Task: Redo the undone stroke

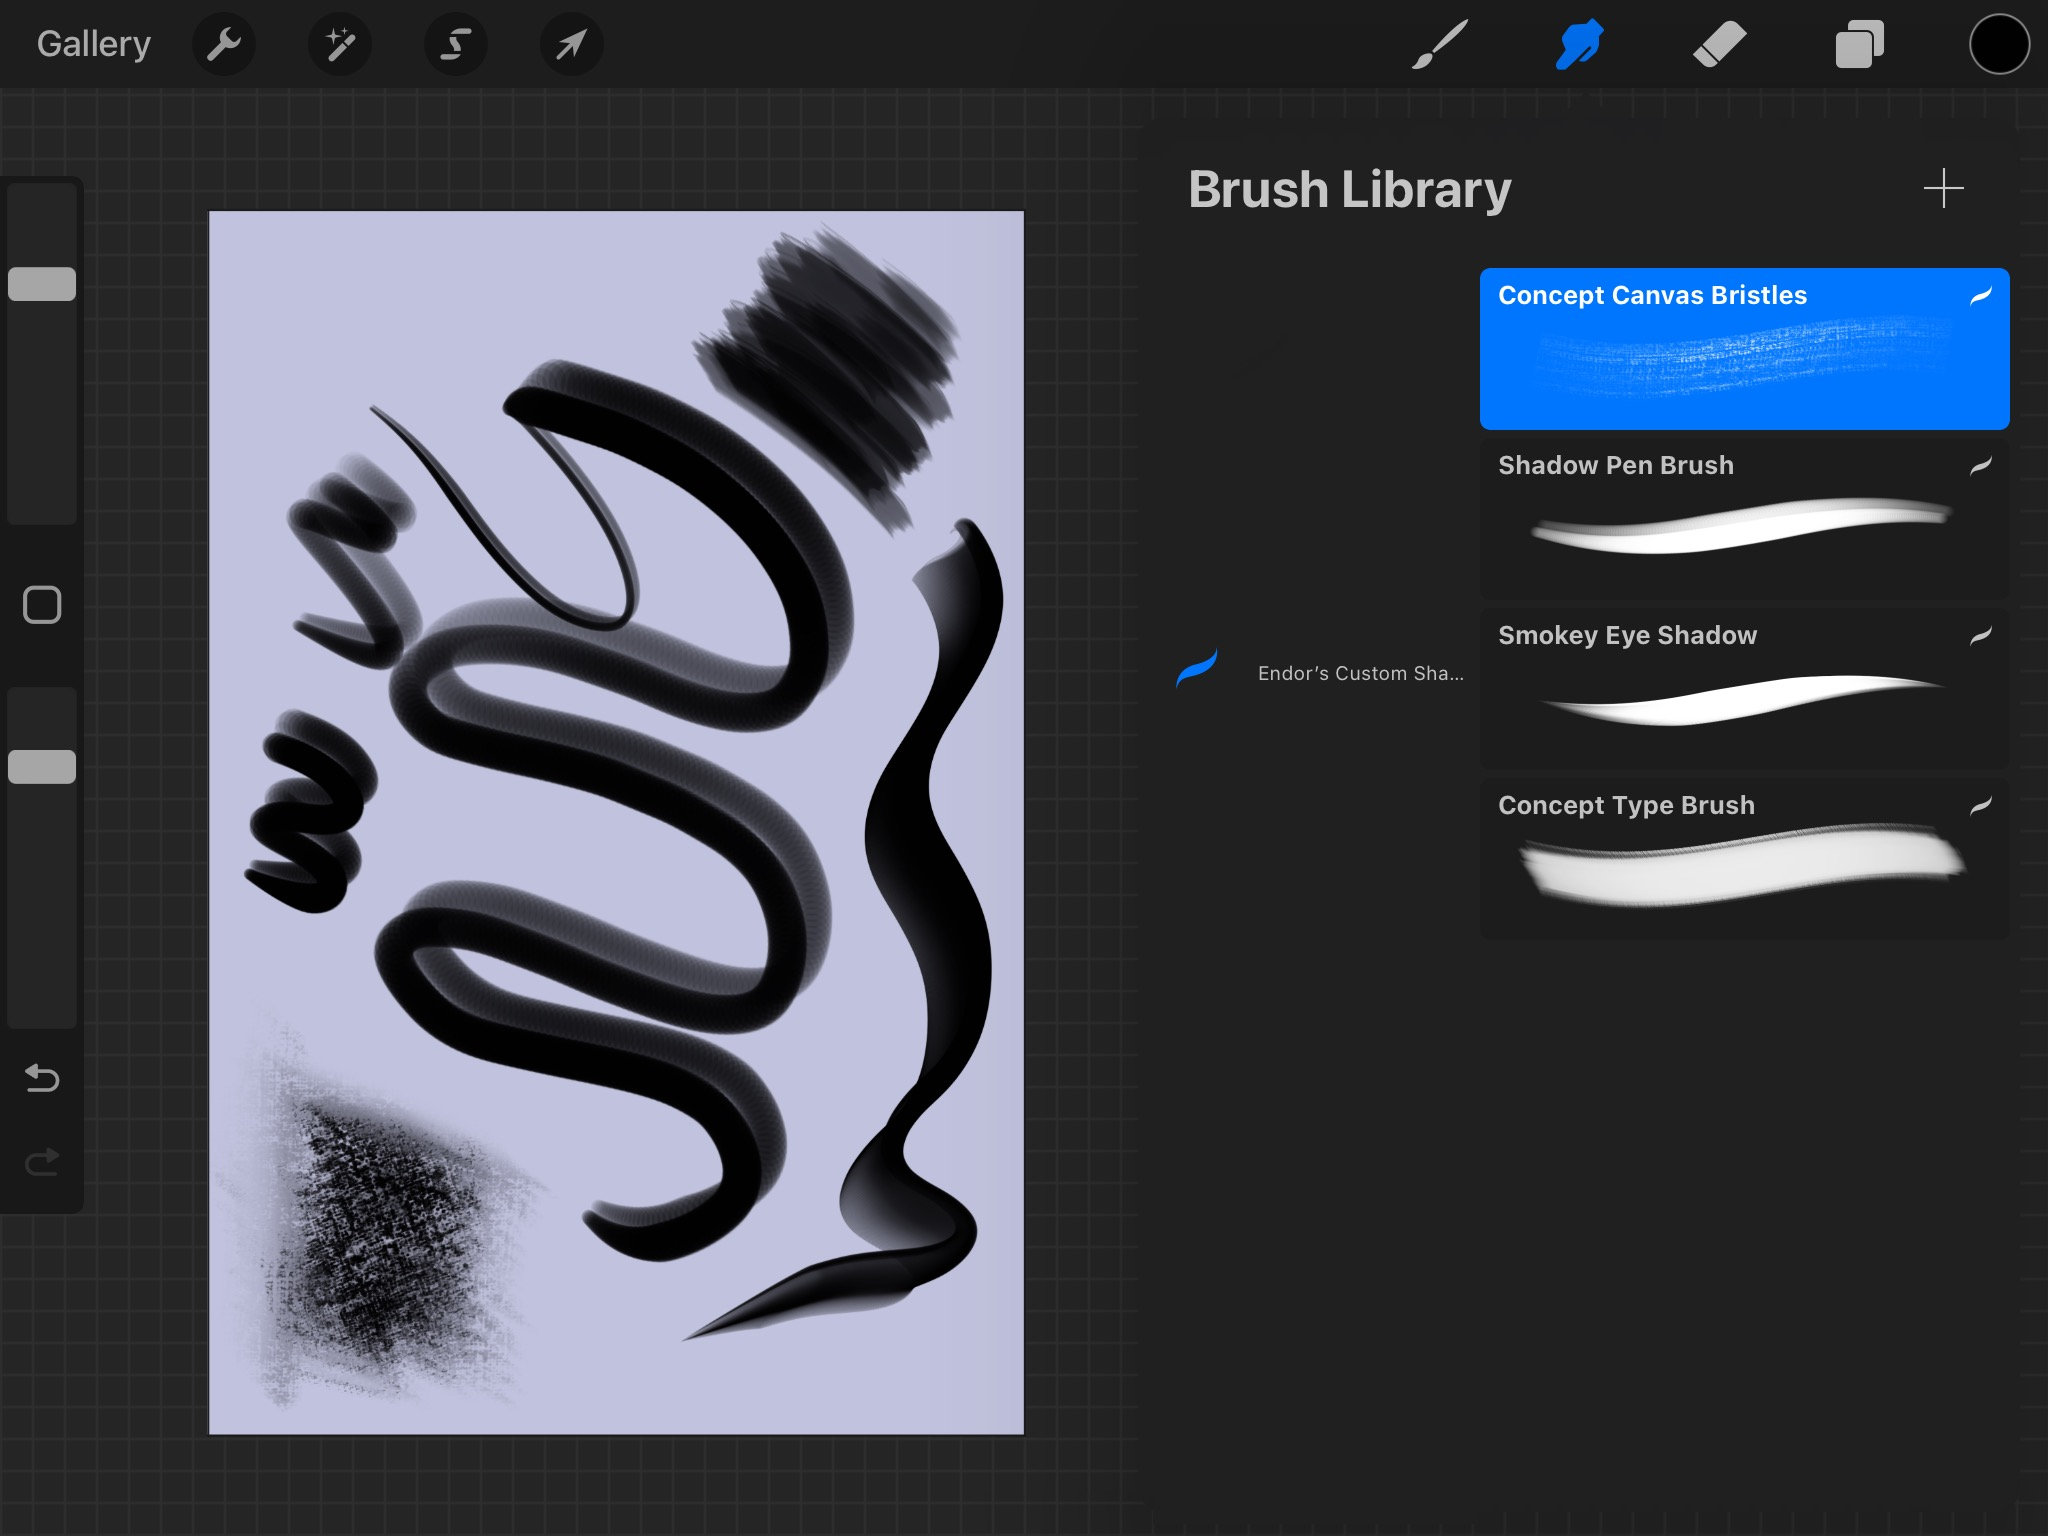Action: [41, 1163]
